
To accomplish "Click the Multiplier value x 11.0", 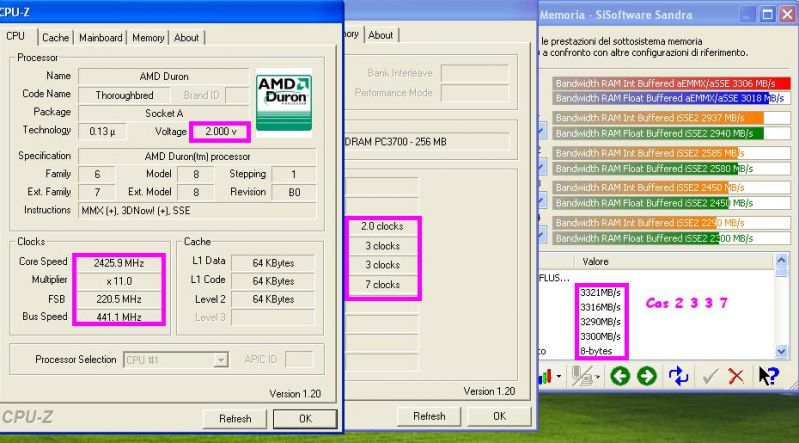I will [x=119, y=281].
